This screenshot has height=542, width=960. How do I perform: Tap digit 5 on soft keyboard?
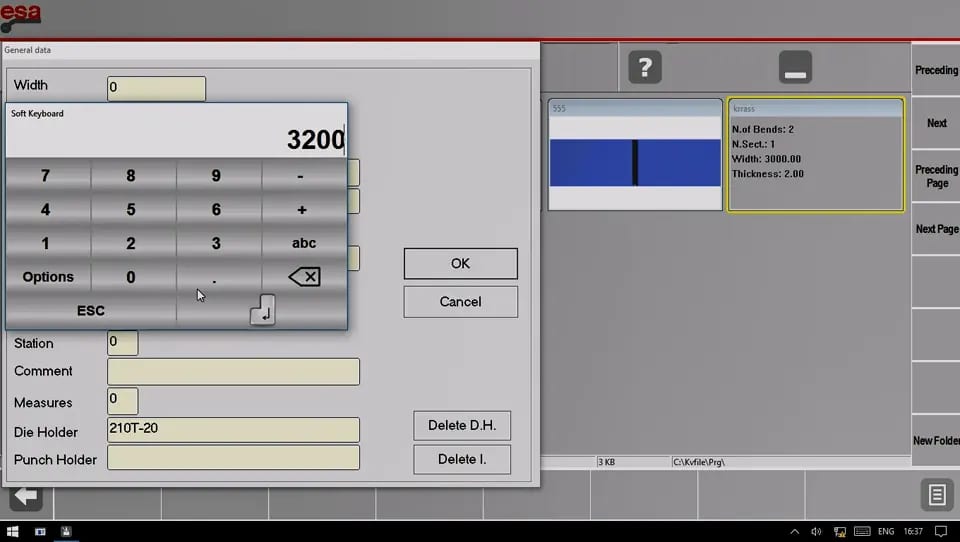pos(131,209)
